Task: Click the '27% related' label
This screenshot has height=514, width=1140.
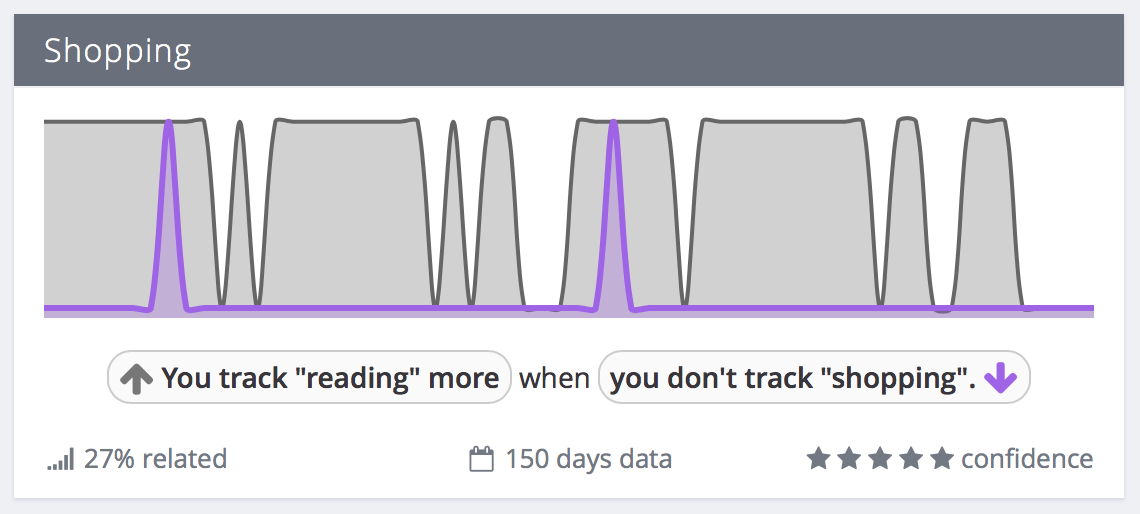Action: pos(156,459)
